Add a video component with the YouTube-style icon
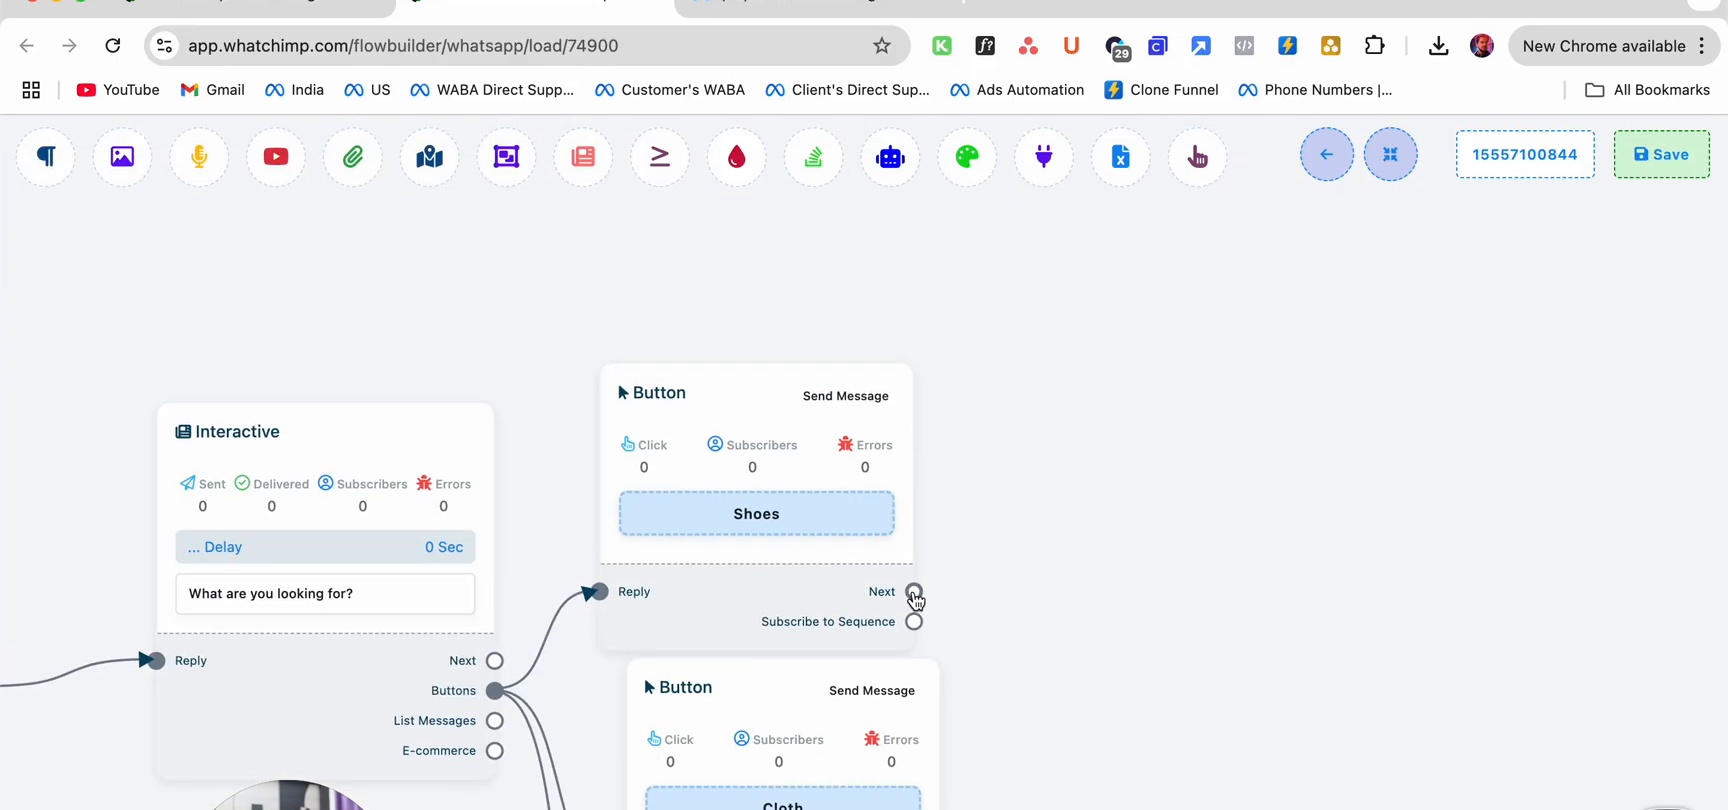The width and height of the screenshot is (1728, 810). point(276,156)
